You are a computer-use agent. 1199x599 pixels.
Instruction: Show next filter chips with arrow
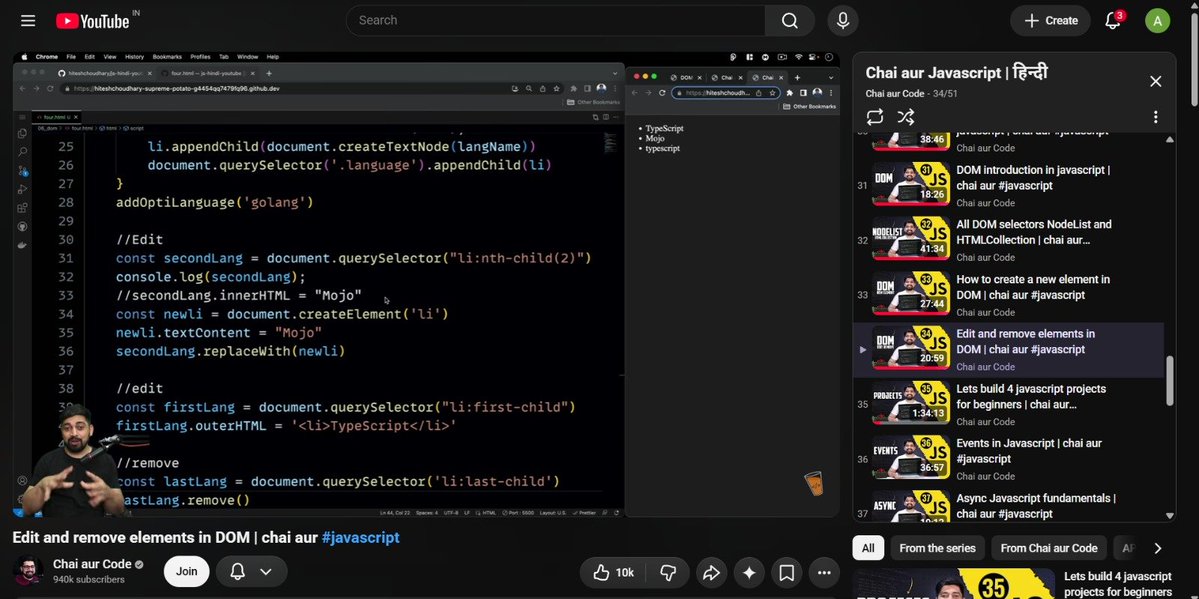pyautogui.click(x=1157, y=548)
